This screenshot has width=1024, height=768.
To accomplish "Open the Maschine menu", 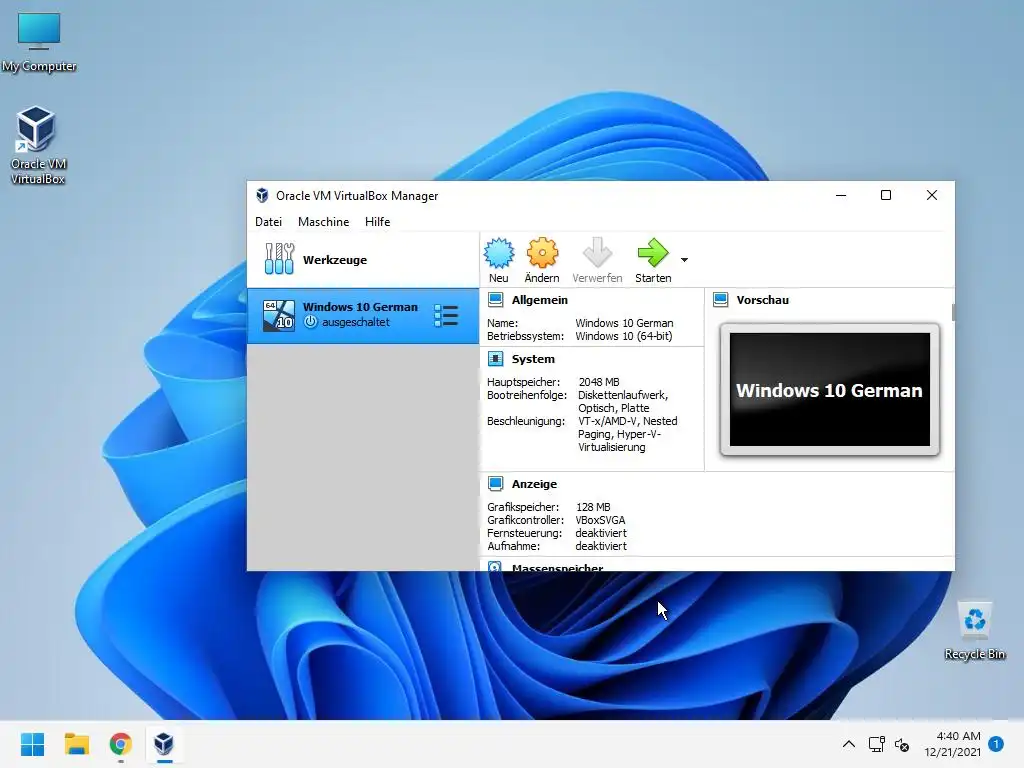I will (x=323, y=221).
